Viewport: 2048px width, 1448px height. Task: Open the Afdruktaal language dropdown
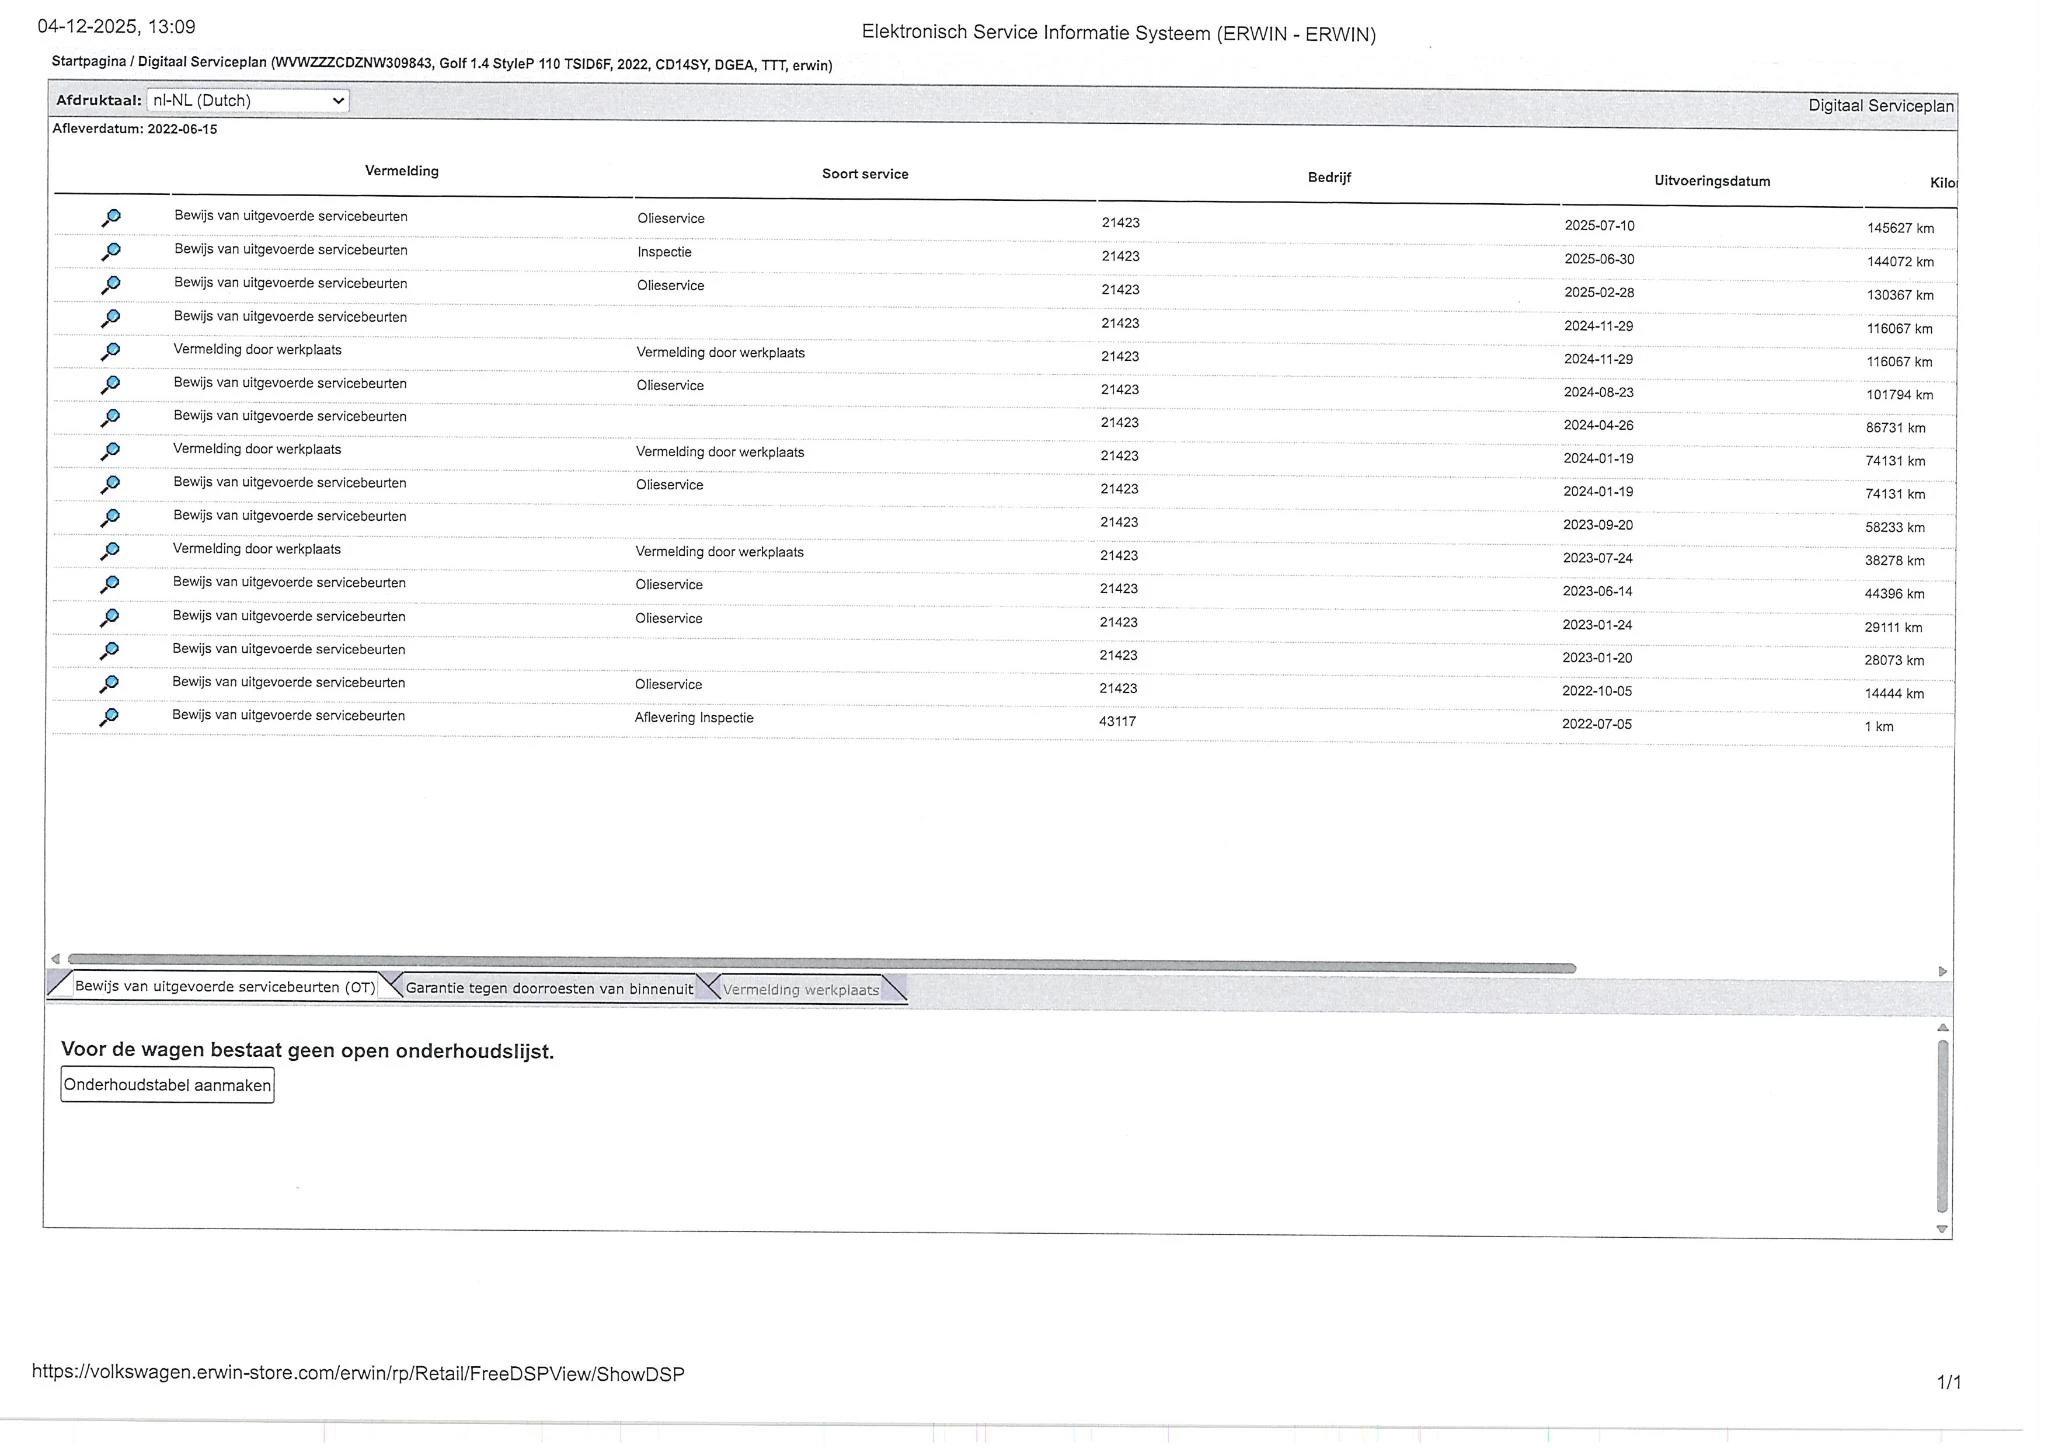pyautogui.click(x=247, y=100)
